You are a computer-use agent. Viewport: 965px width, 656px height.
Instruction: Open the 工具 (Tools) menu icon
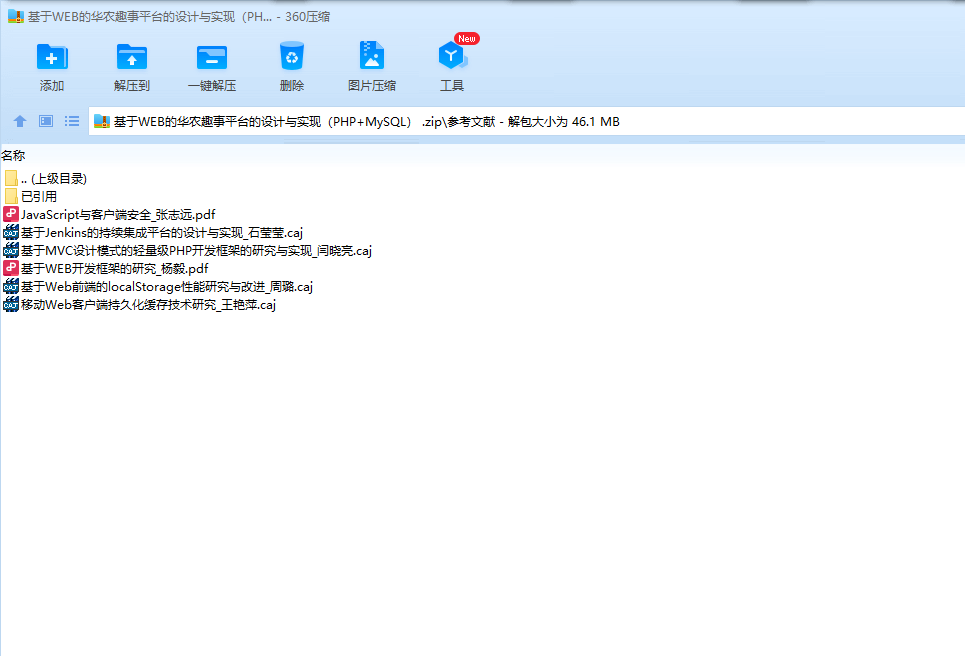click(x=452, y=56)
